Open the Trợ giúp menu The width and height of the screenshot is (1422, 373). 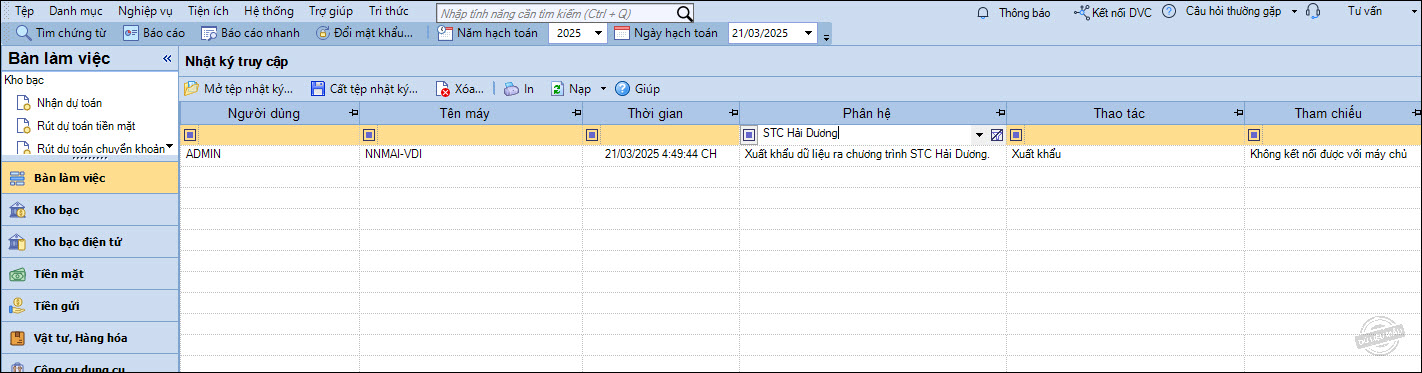pos(331,11)
